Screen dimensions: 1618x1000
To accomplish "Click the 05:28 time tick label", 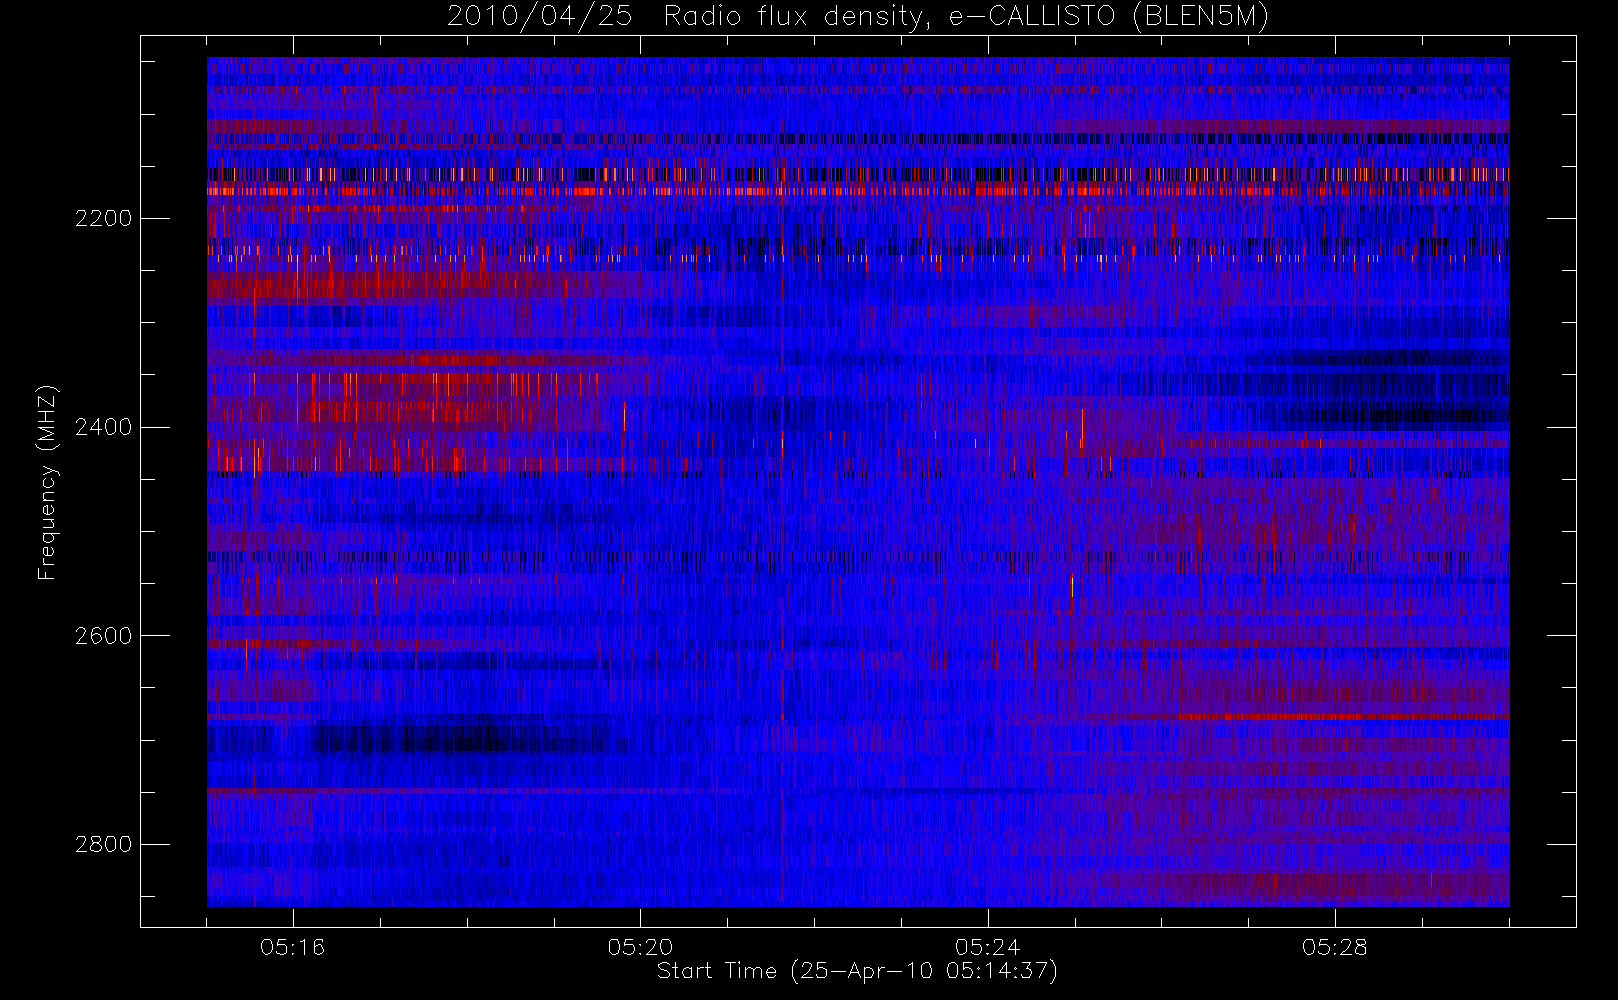I will pos(1335,947).
